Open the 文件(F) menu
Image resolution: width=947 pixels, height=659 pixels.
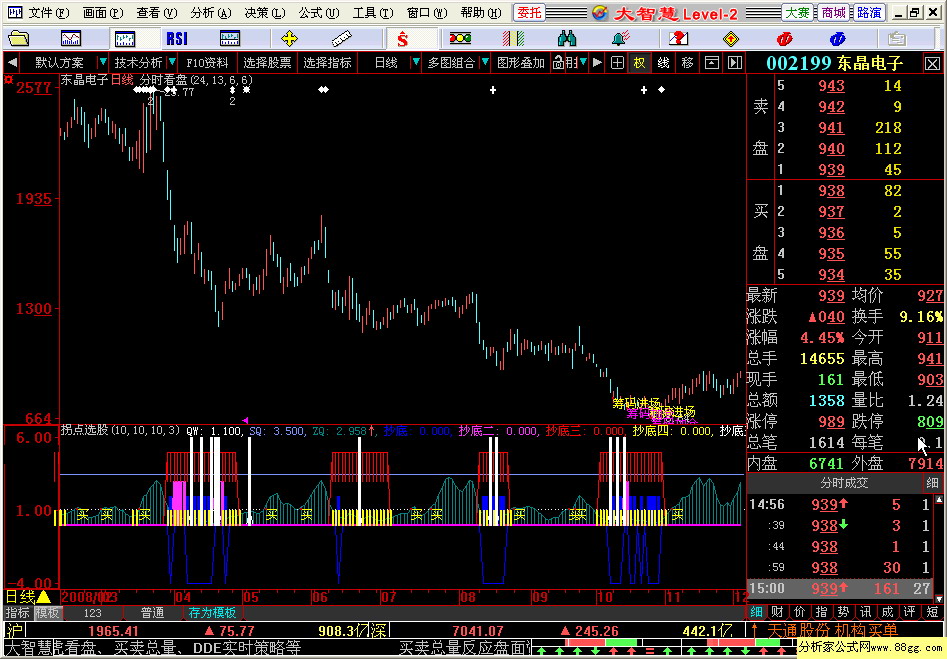[x=48, y=12]
